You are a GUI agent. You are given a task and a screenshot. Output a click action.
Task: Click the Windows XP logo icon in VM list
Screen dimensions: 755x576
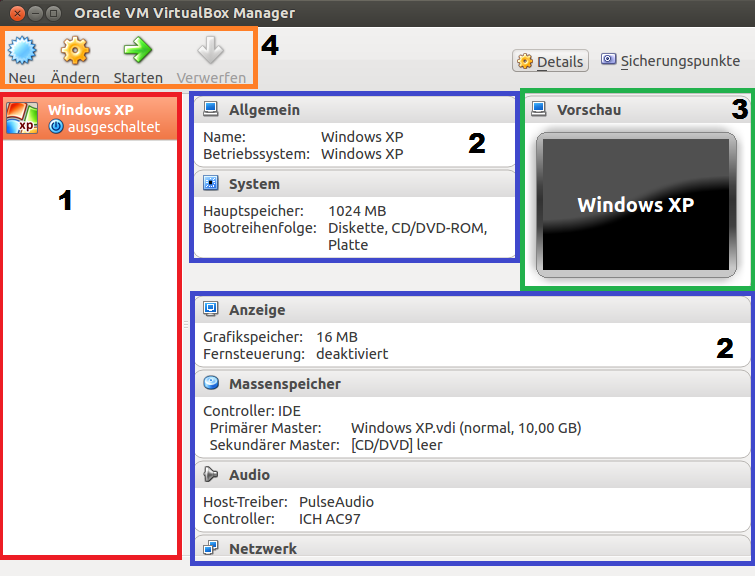pyautogui.click(x=22, y=118)
